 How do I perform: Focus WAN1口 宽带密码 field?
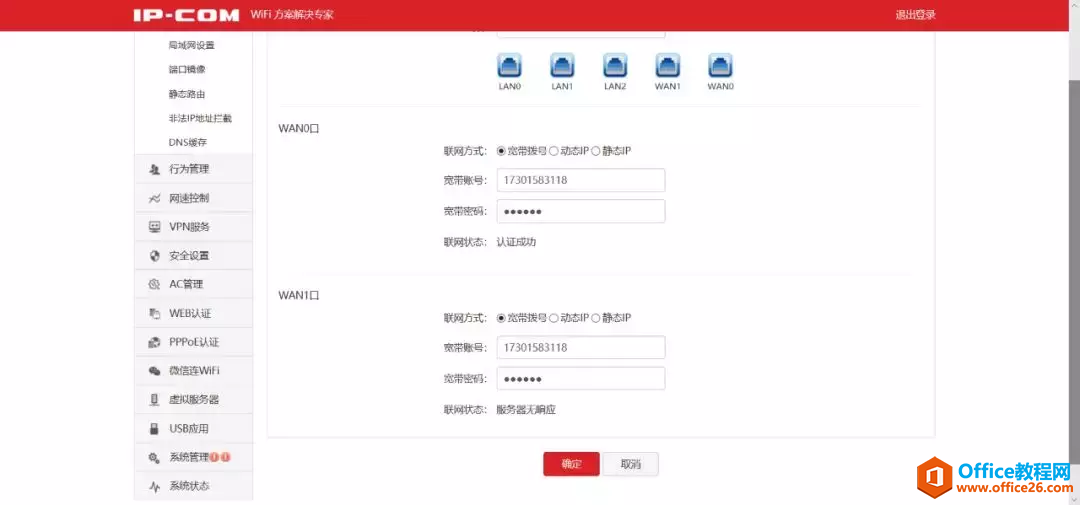(x=581, y=379)
